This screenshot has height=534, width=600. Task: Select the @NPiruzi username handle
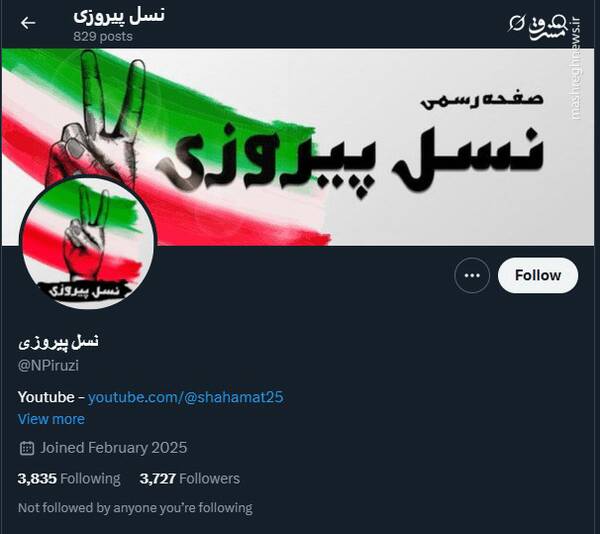click(x=48, y=365)
